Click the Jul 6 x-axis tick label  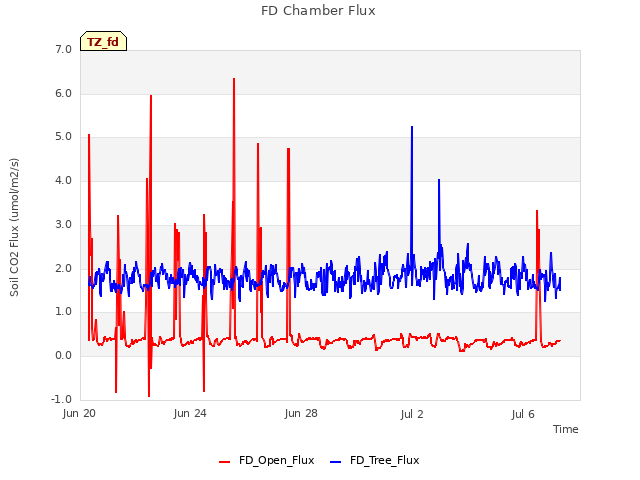(523, 414)
